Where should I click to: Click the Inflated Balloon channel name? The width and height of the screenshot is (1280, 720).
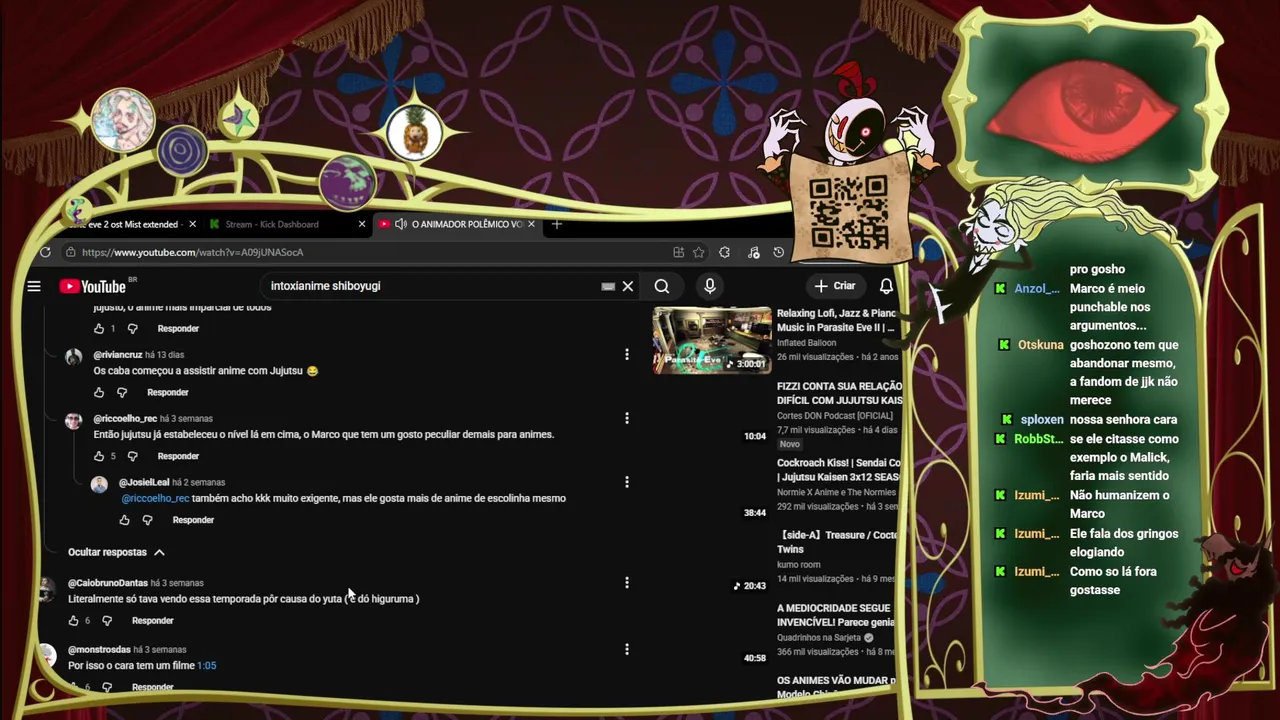pyautogui.click(x=806, y=343)
